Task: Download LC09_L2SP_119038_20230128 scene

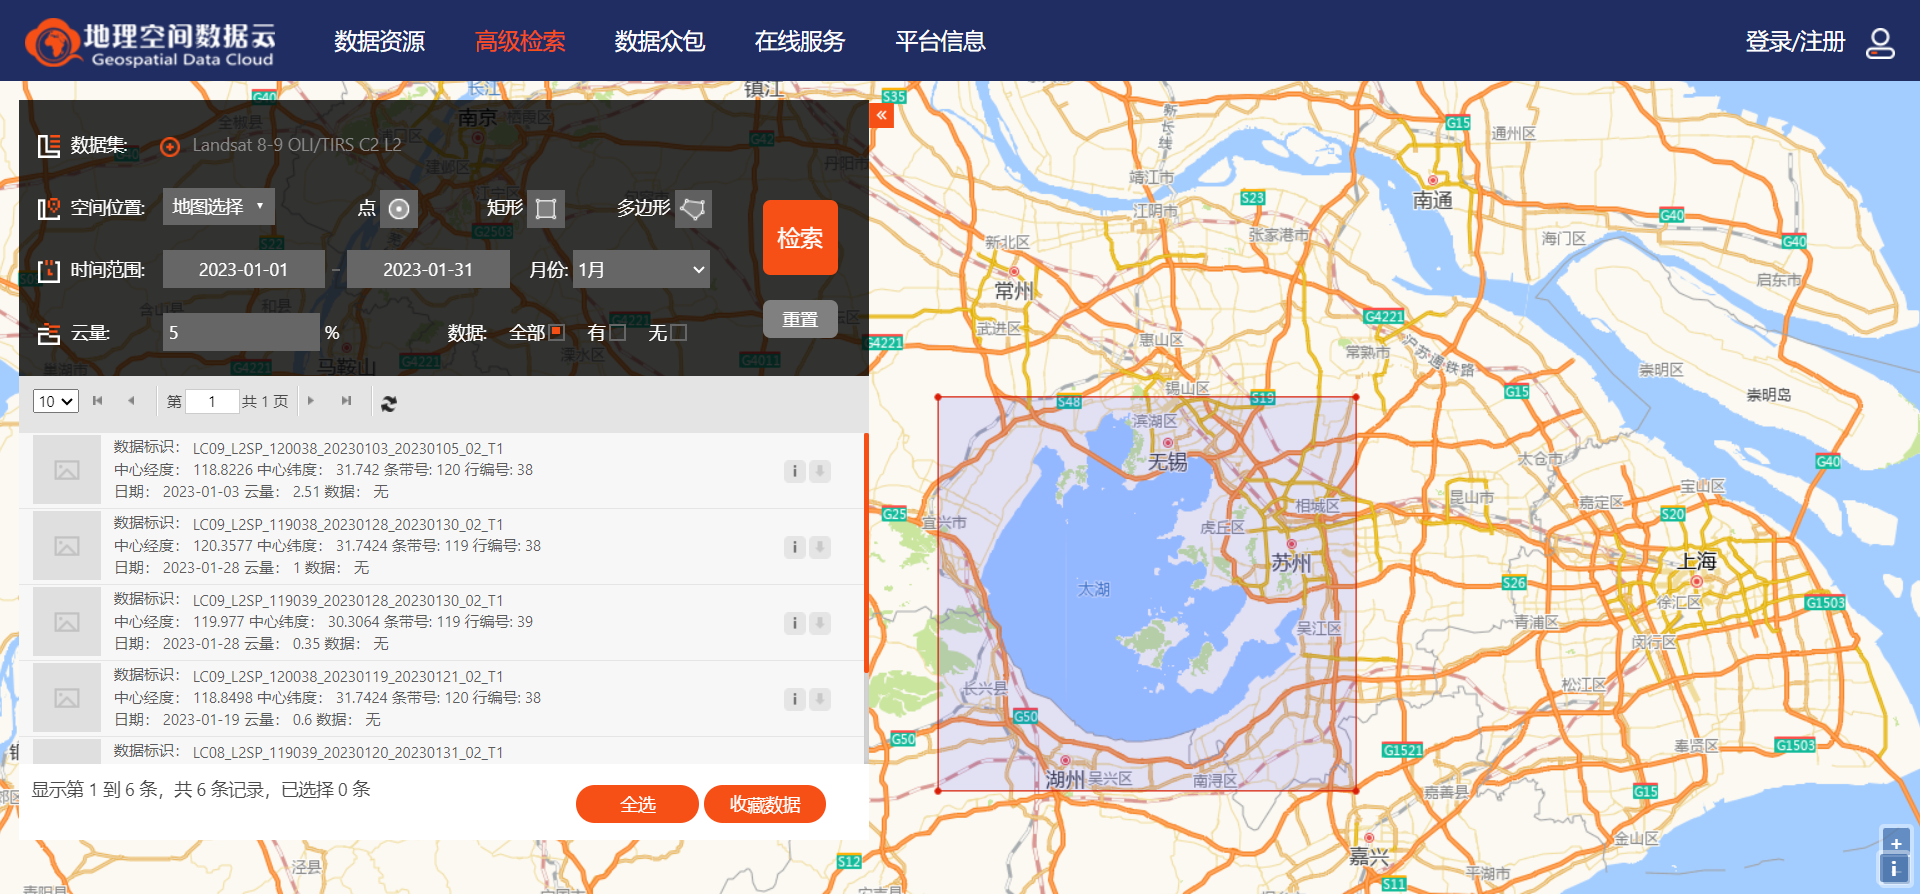Action: click(820, 547)
